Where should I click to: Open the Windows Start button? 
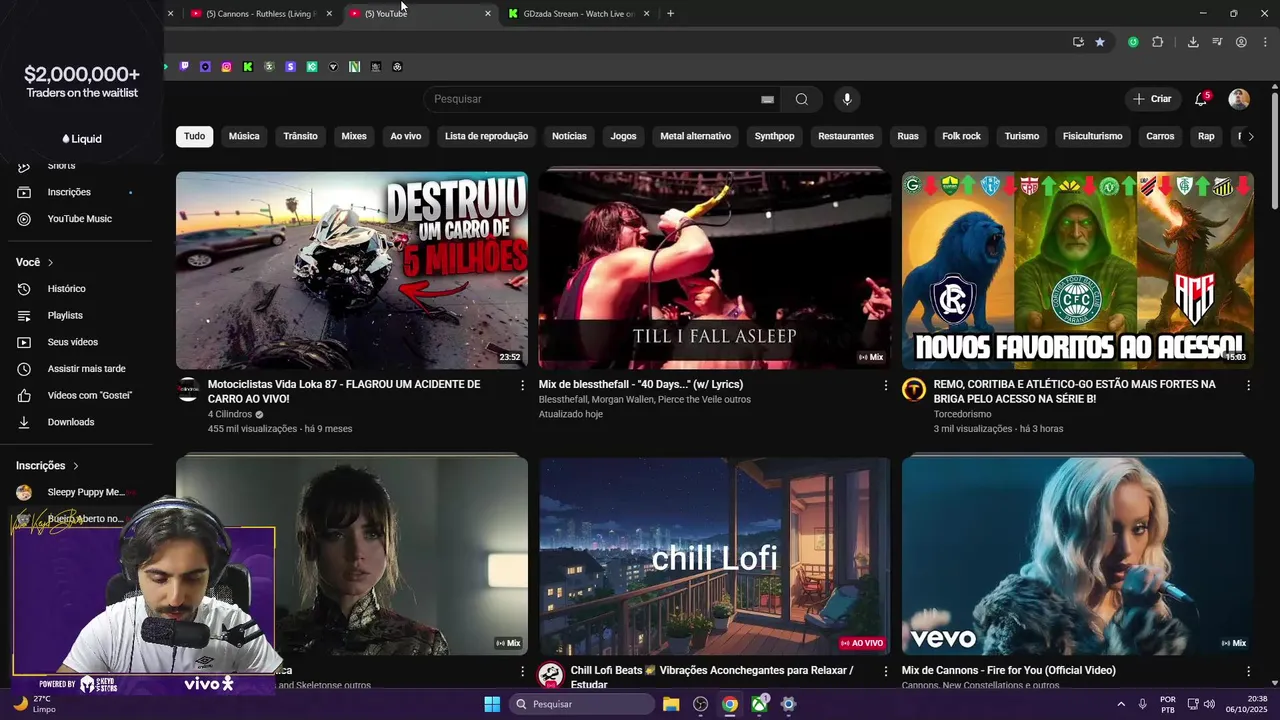[492, 704]
